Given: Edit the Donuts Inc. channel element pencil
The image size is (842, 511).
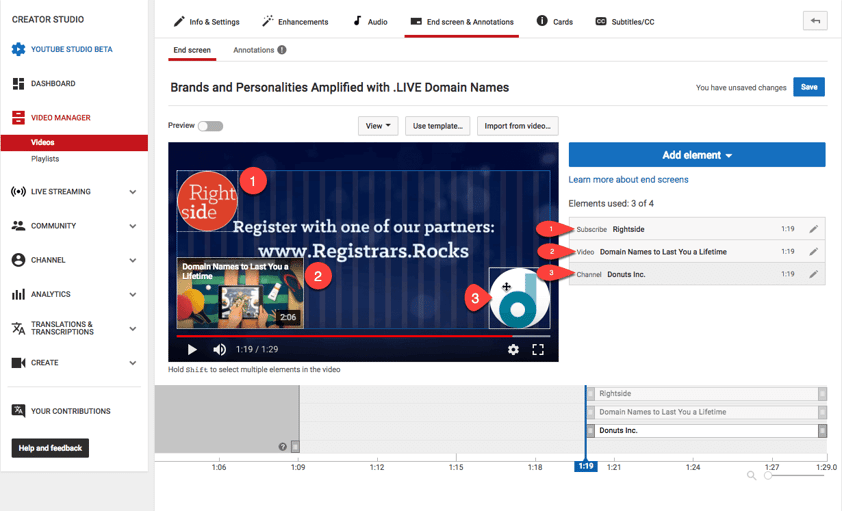Looking at the screenshot, I should coord(813,274).
